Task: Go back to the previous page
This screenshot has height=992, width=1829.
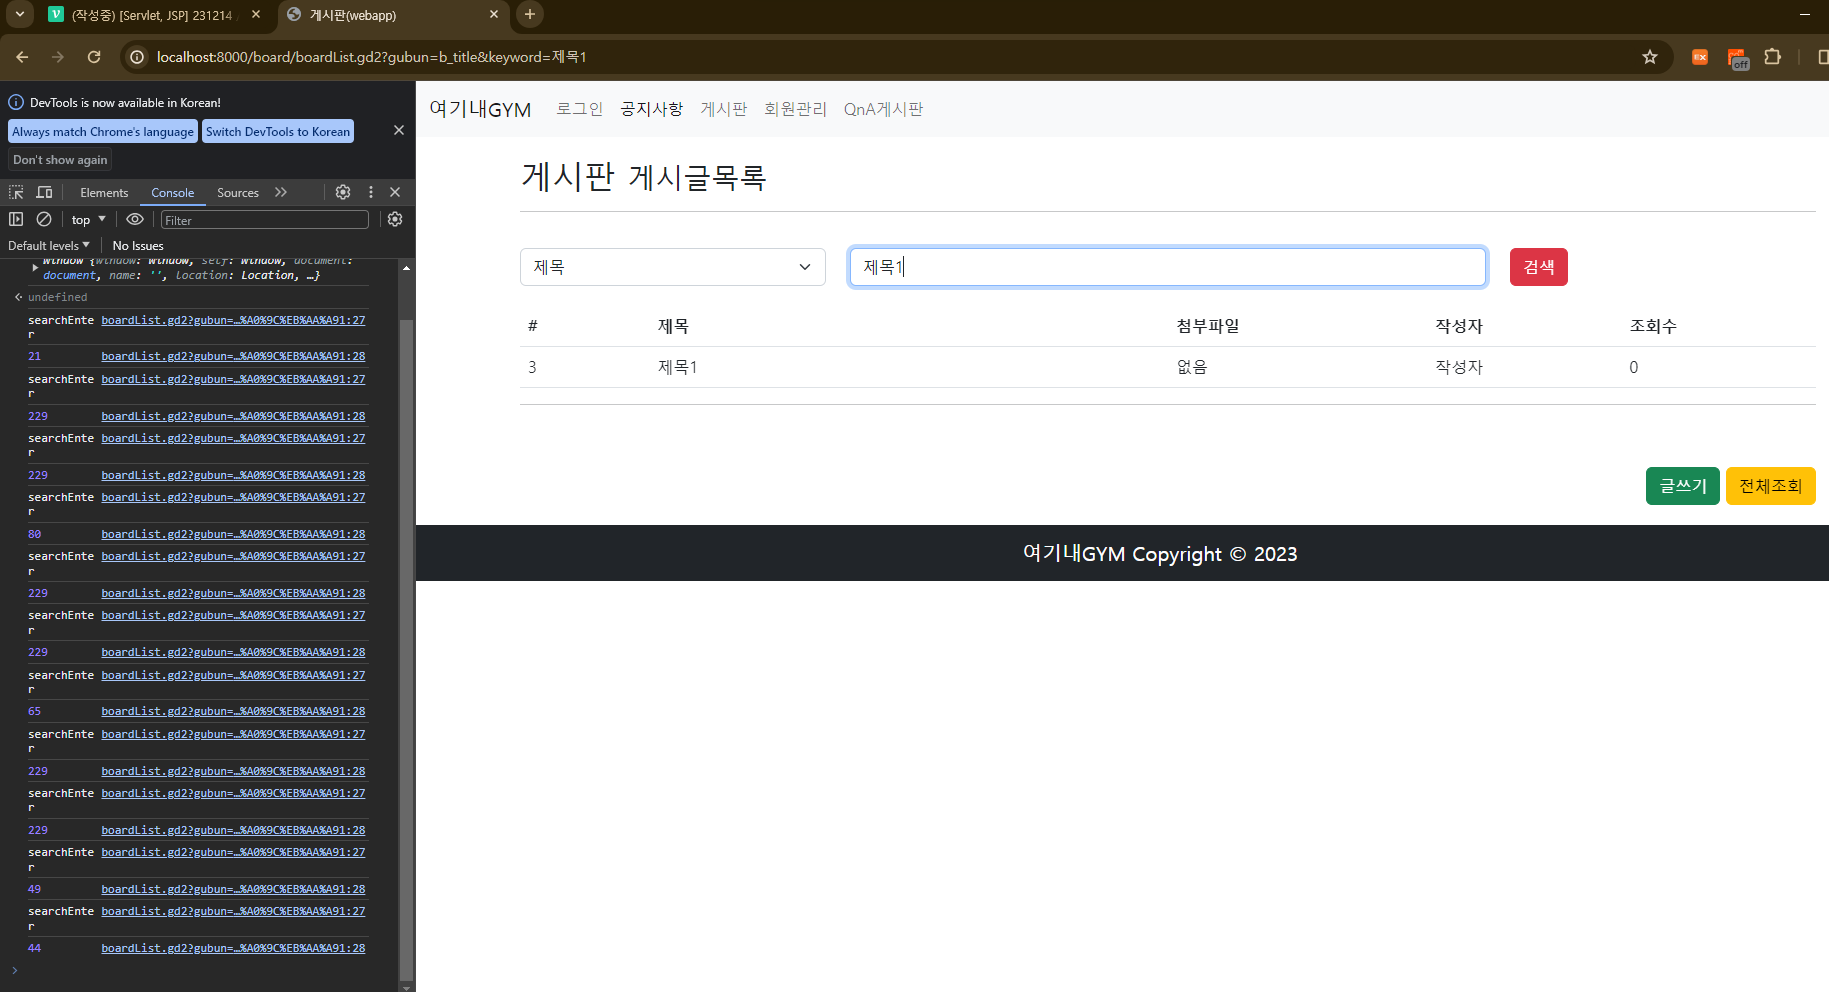Action: coord(22,57)
